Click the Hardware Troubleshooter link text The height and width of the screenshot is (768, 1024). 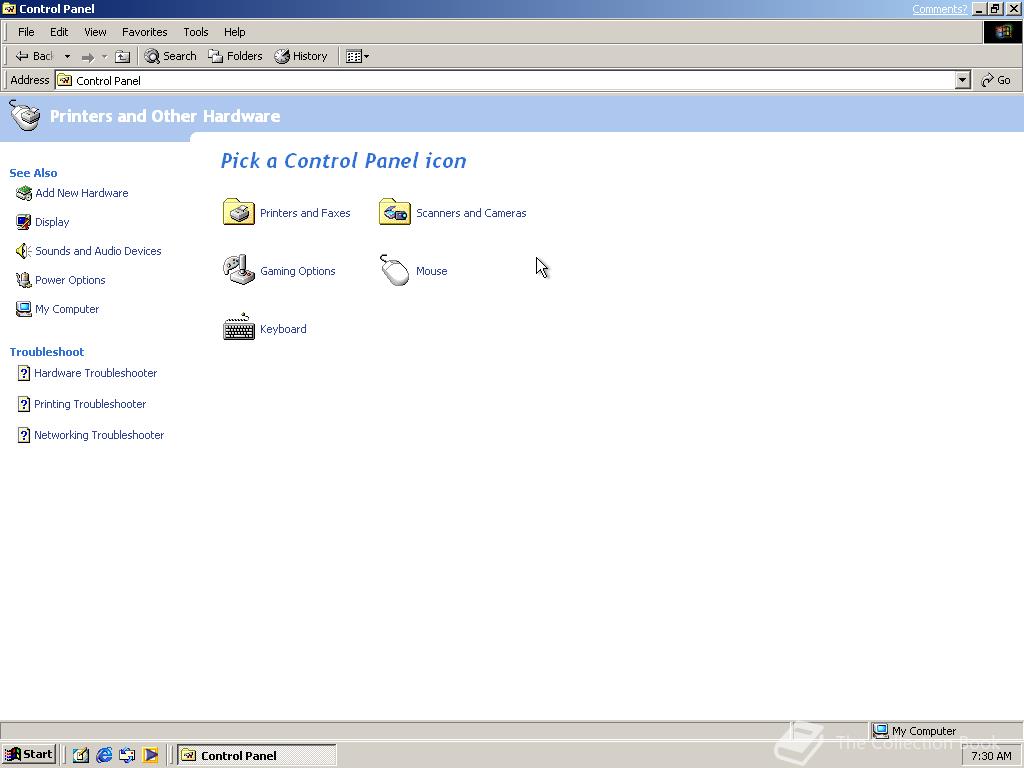95,373
